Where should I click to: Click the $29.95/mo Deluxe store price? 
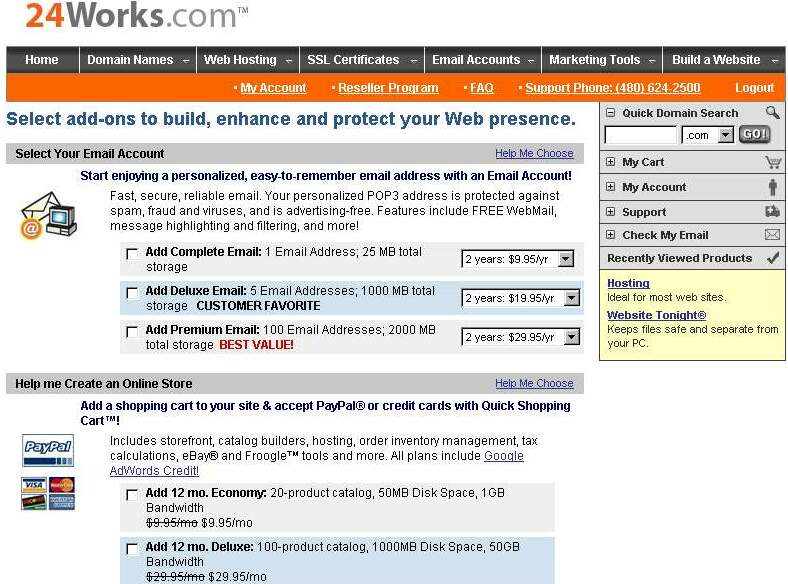coord(237,576)
